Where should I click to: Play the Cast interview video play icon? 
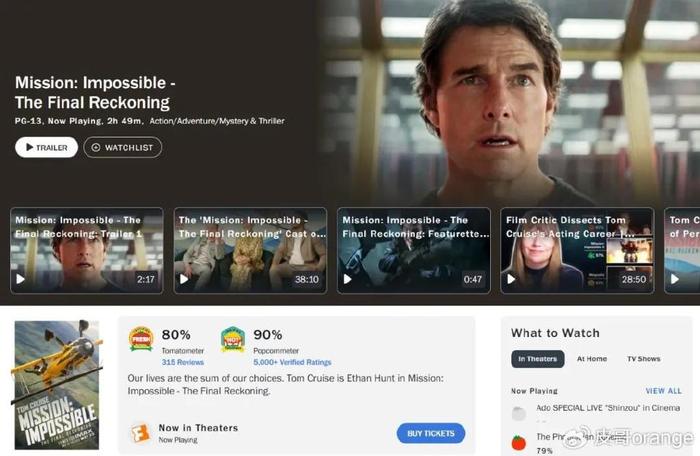184,279
